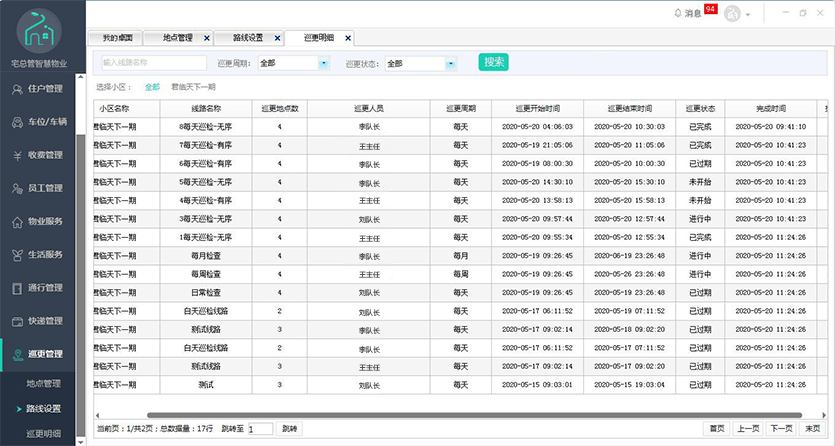Open 物业服务 house icon in sidebar

point(18,221)
